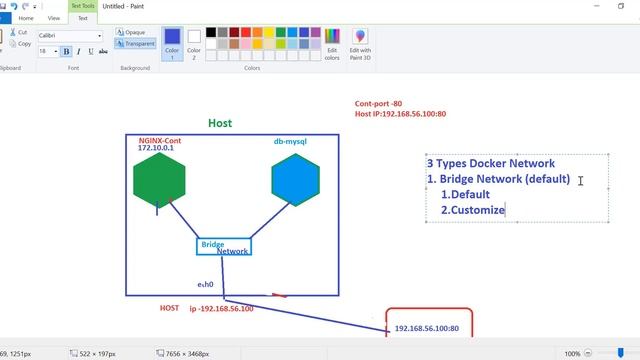Click the '172.10.0.1' address label

[x=156, y=148]
